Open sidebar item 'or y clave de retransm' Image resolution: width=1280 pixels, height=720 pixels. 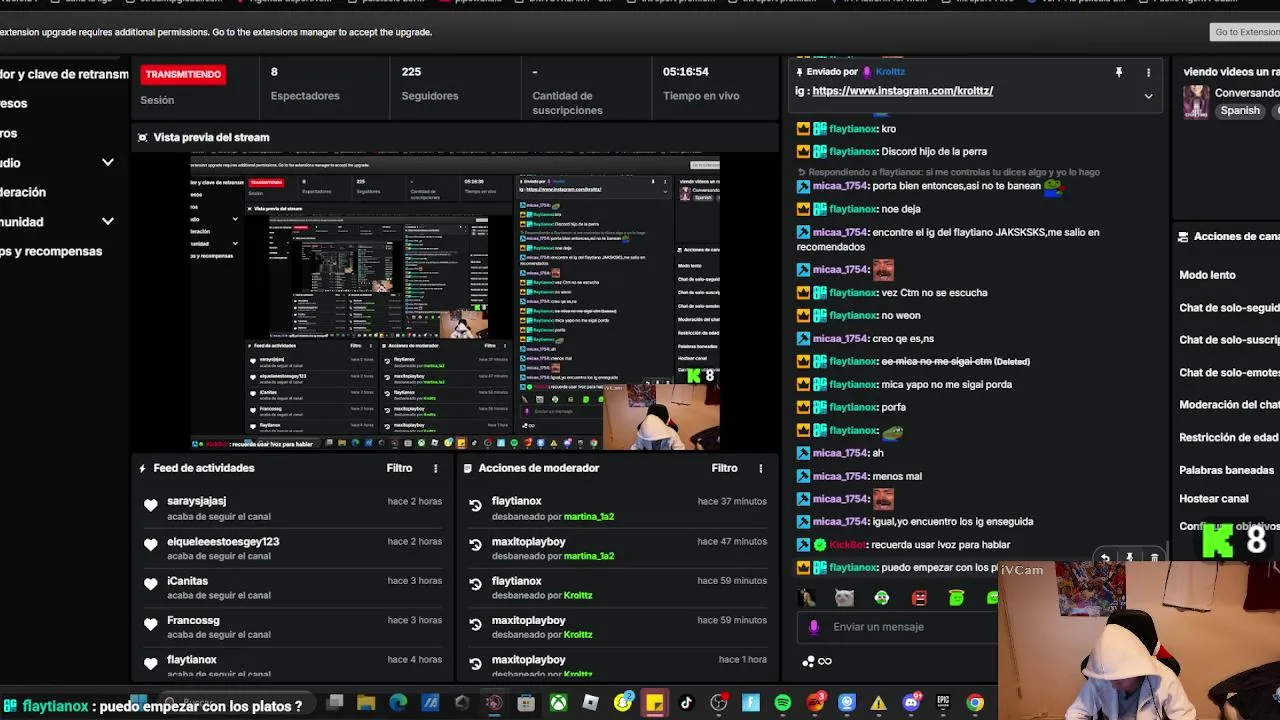(64, 74)
